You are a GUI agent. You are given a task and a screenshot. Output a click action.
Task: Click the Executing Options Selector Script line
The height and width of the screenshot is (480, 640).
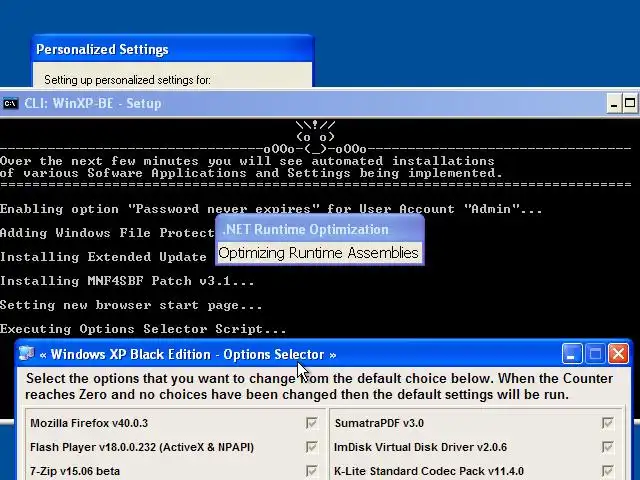(x=143, y=329)
